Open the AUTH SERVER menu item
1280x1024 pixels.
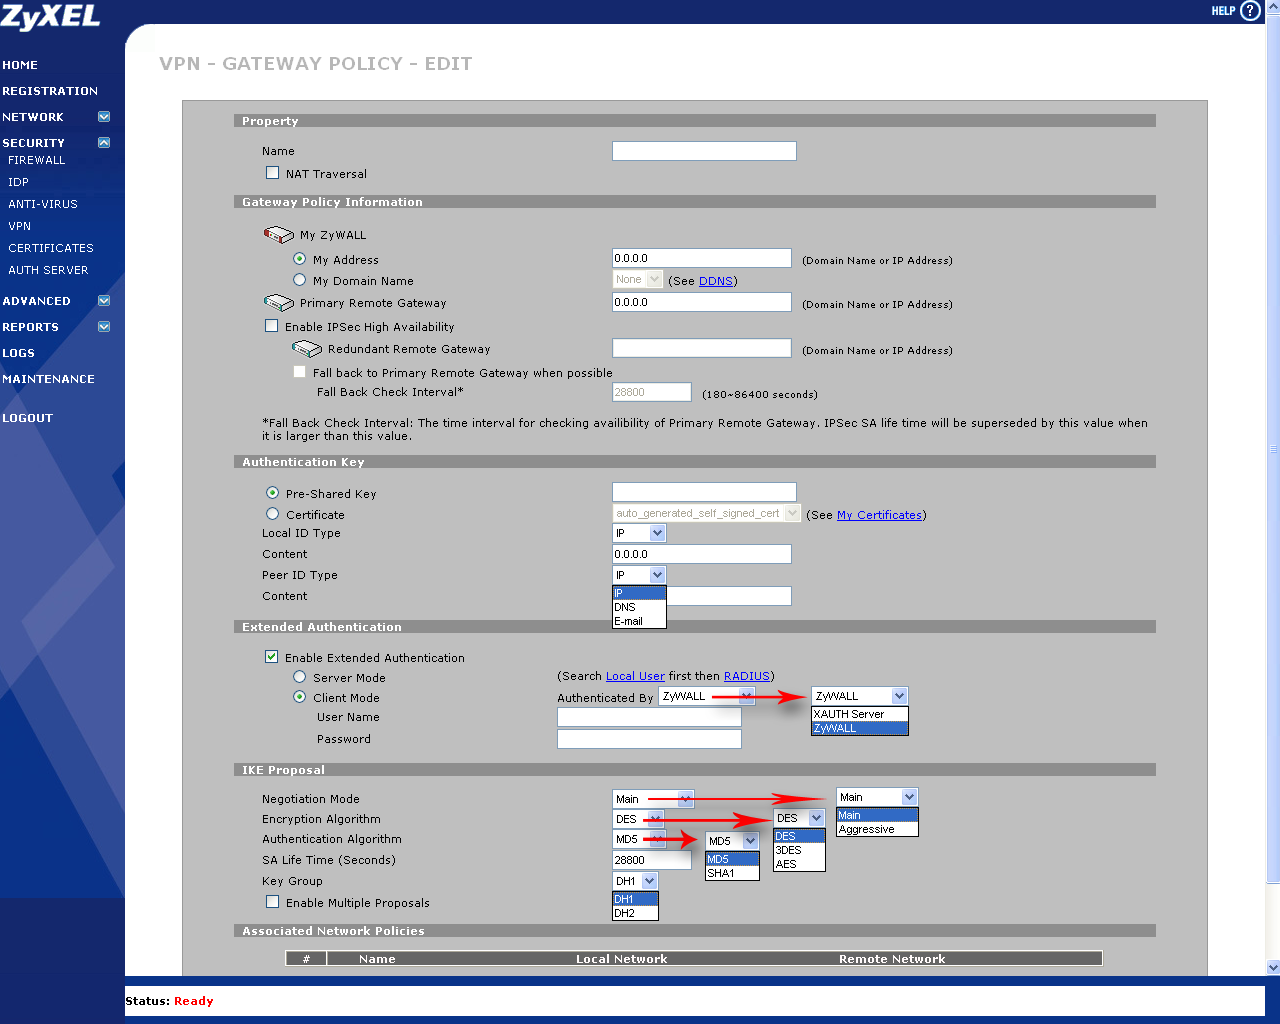(48, 270)
